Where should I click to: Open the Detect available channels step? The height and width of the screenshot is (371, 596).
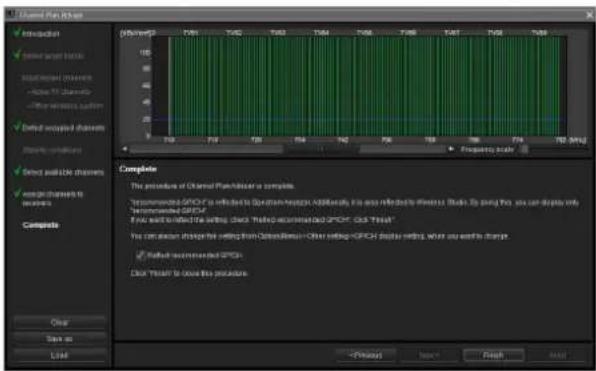point(63,172)
